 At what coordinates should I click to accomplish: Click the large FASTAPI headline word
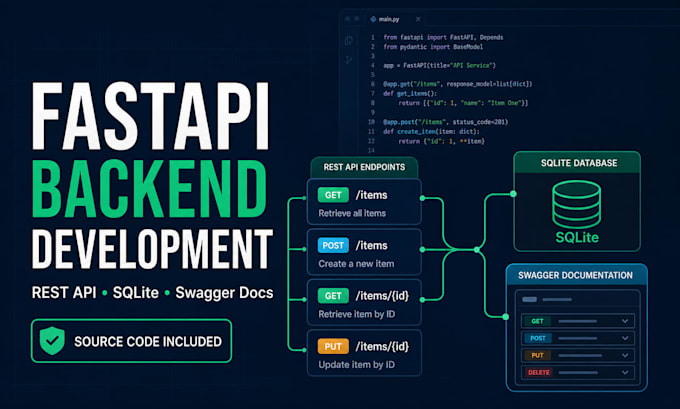pos(151,116)
